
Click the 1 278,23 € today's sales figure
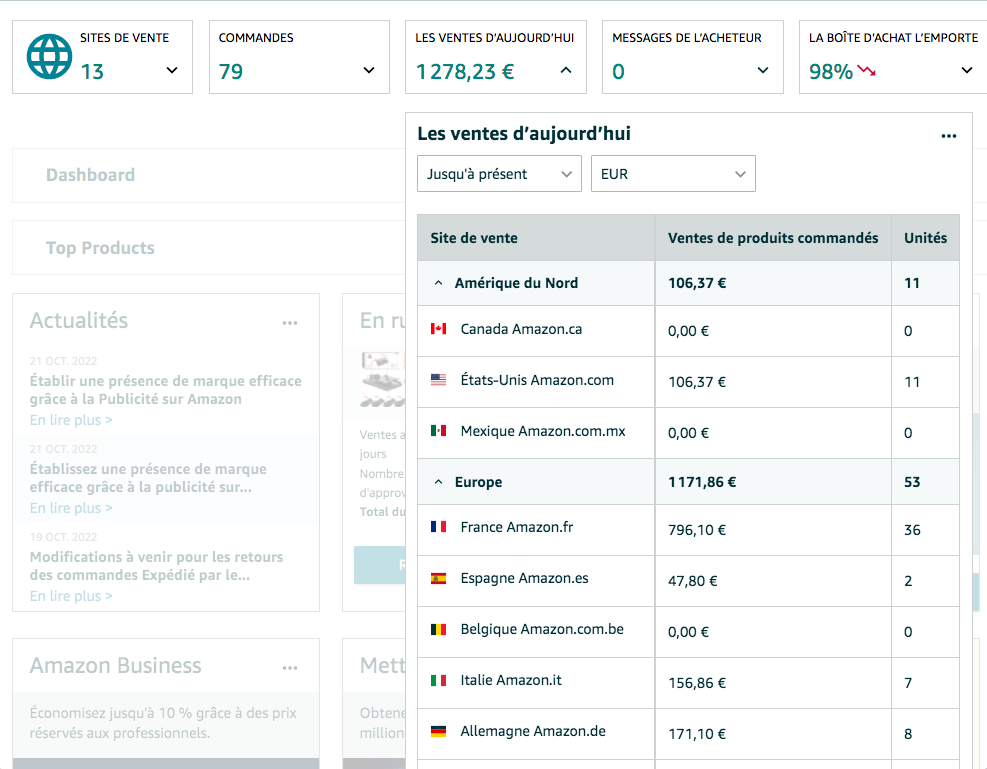pos(465,72)
